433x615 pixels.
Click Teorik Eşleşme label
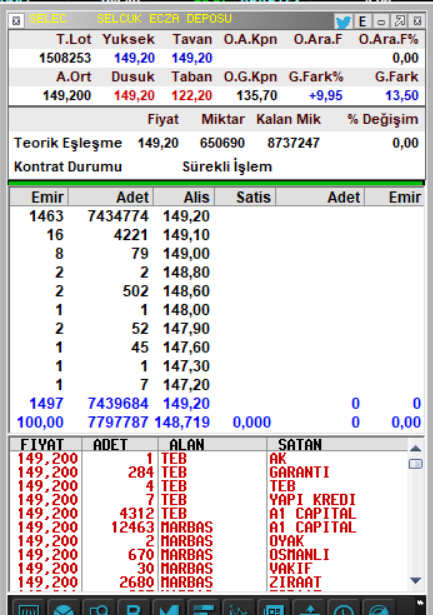pos(68,143)
